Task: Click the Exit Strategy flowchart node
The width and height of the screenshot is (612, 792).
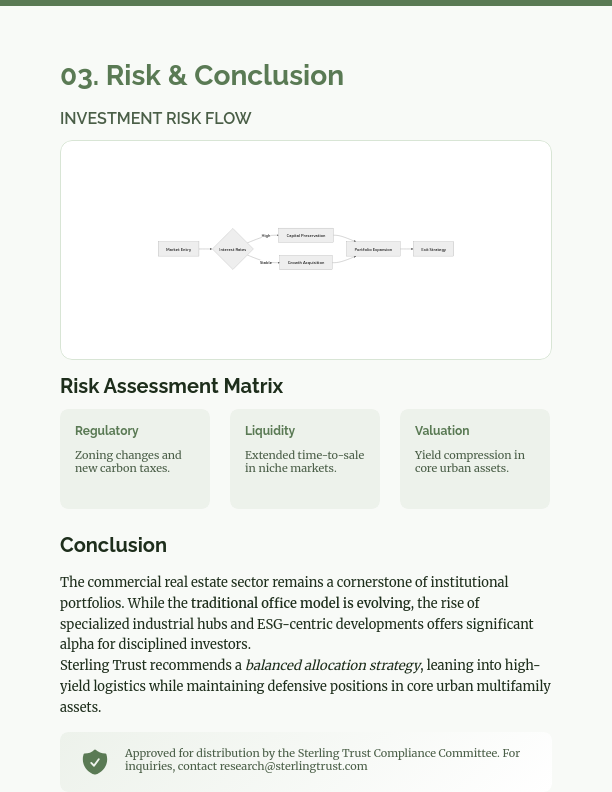Action: [433, 249]
